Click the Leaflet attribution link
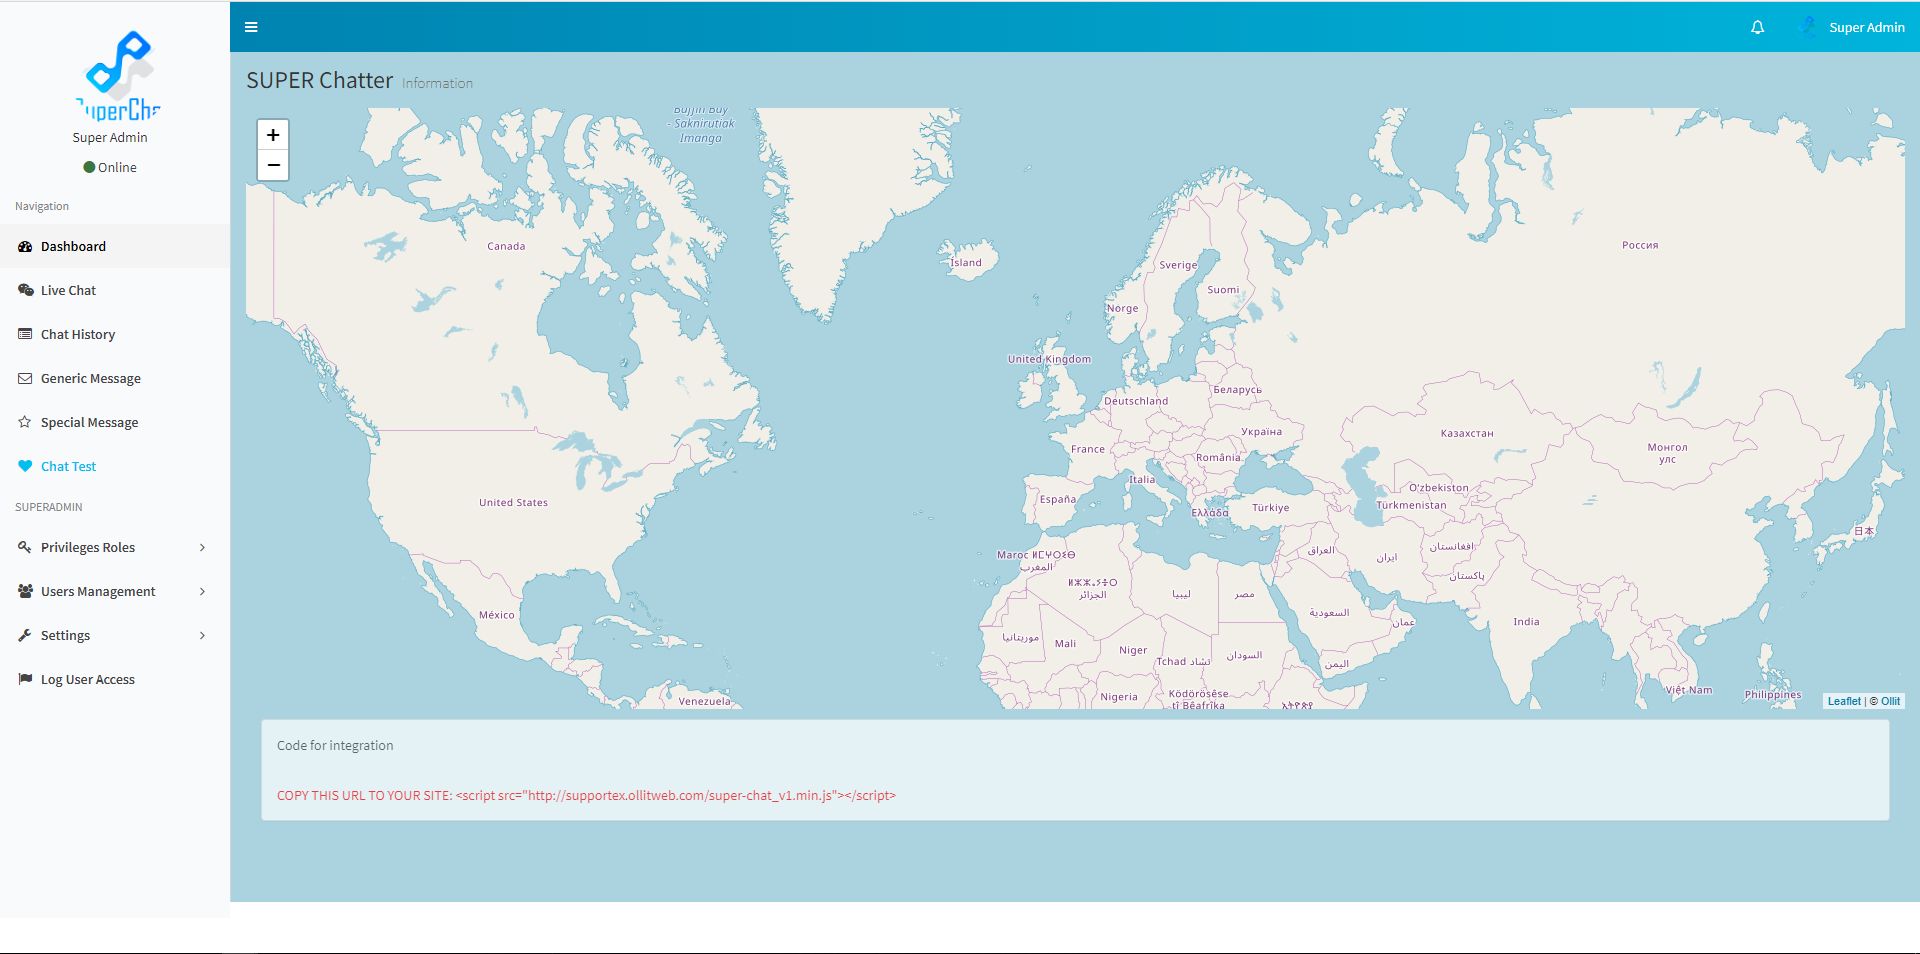Image resolution: width=1920 pixels, height=954 pixels. (1844, 701)
